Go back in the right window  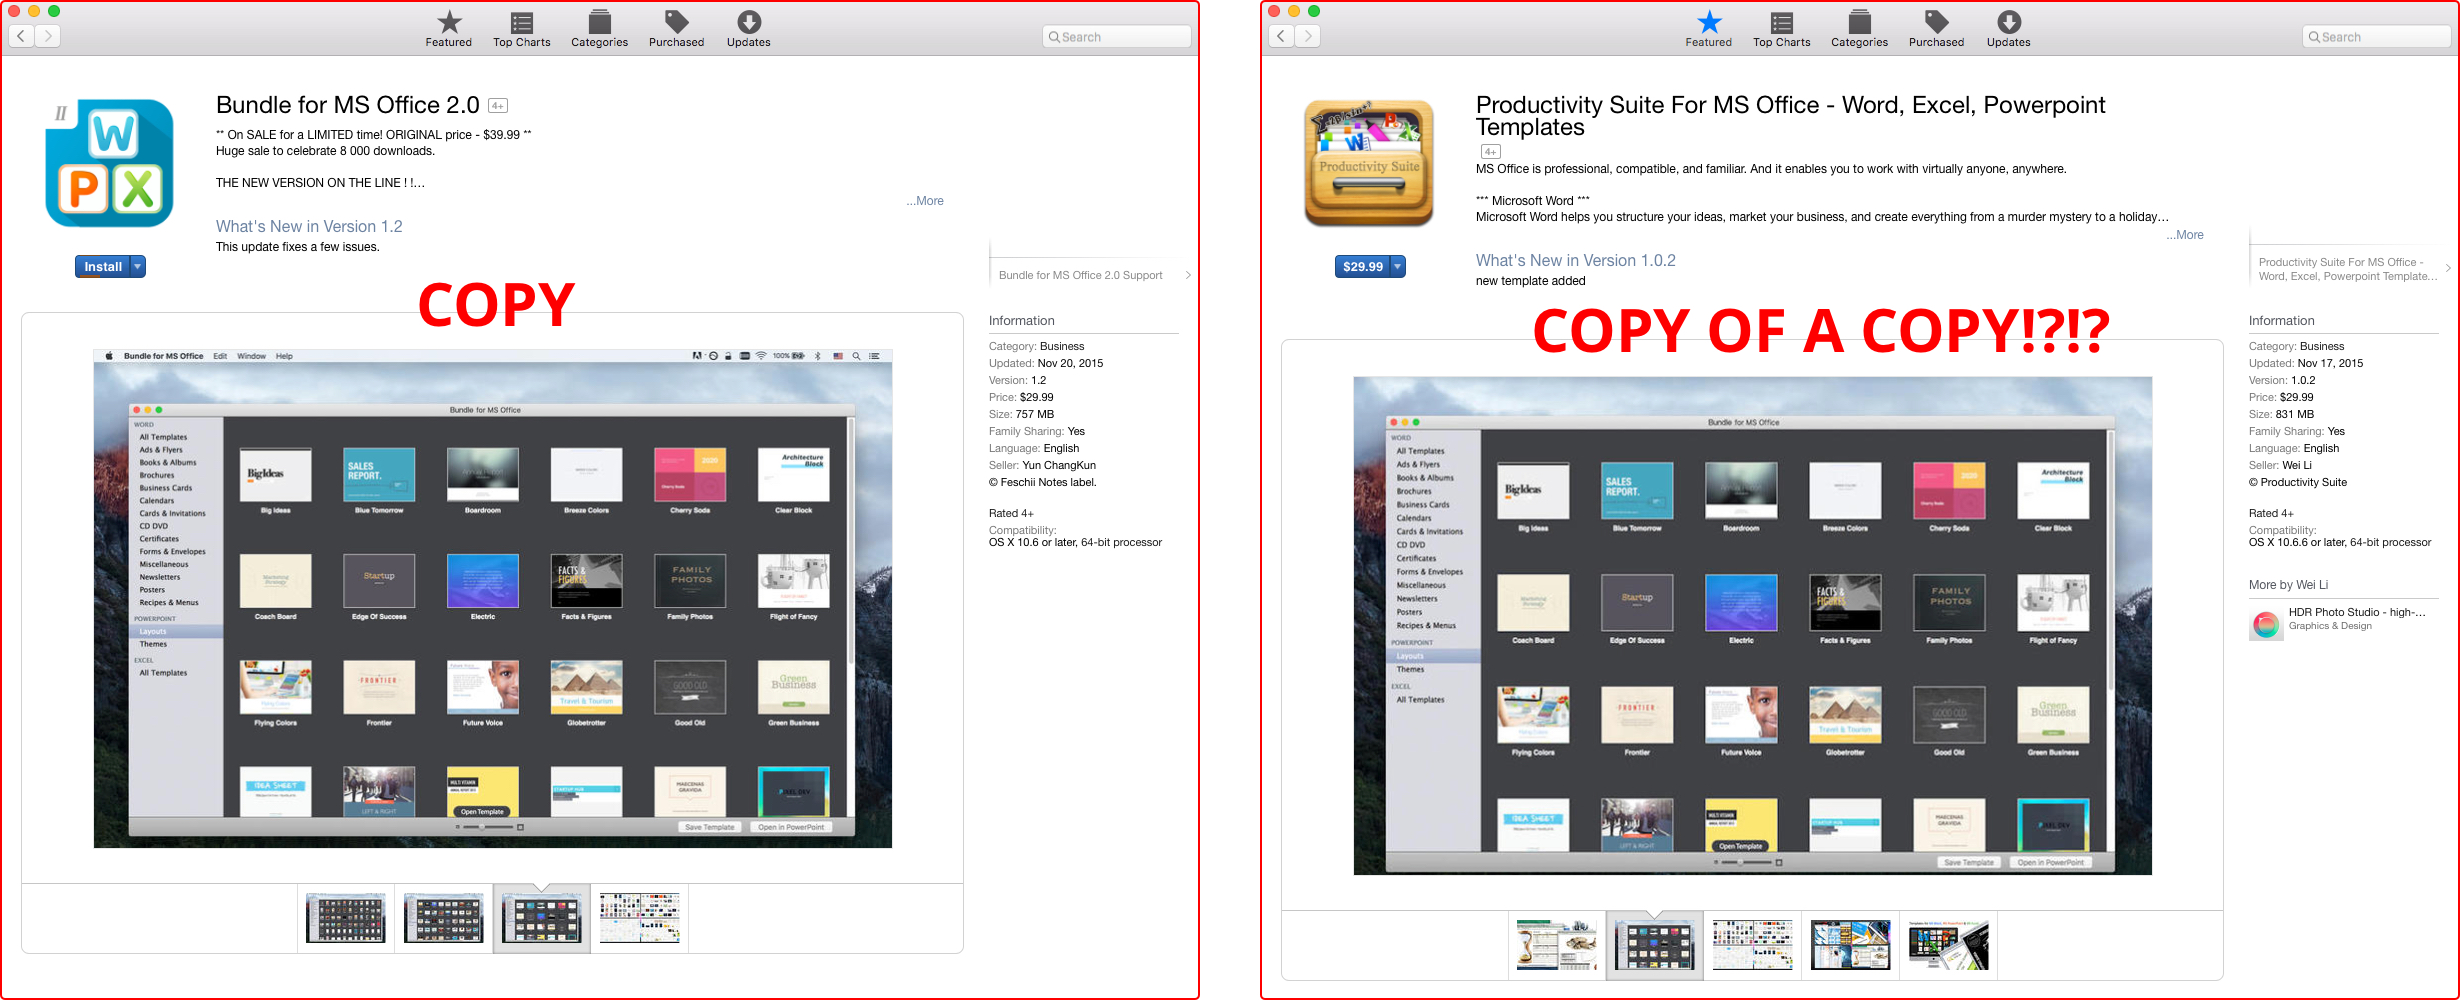pos(1282,36)
